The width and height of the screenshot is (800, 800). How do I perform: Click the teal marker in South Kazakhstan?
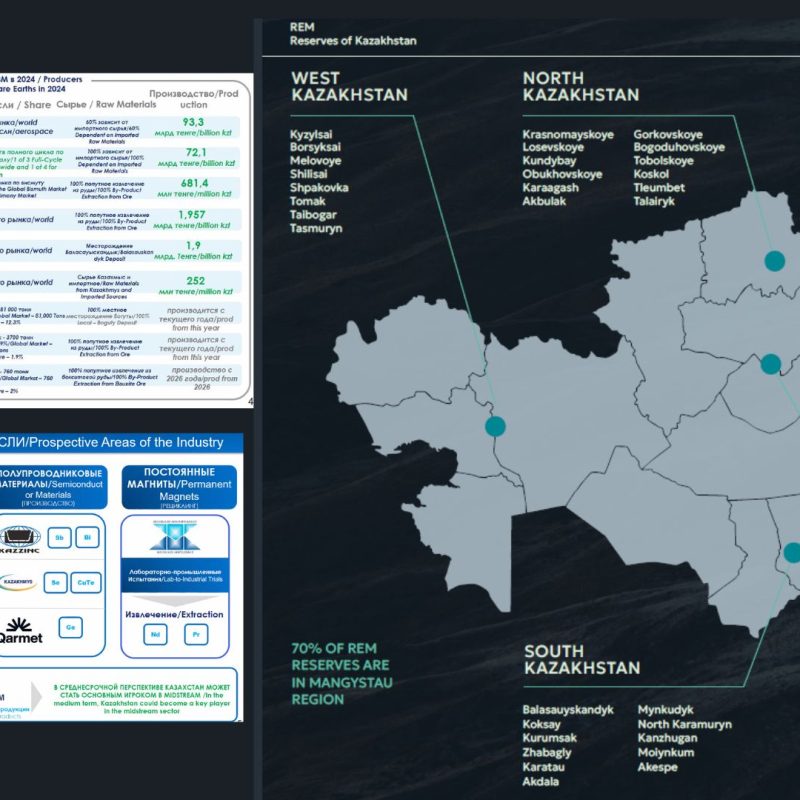[x=792, y=552]
